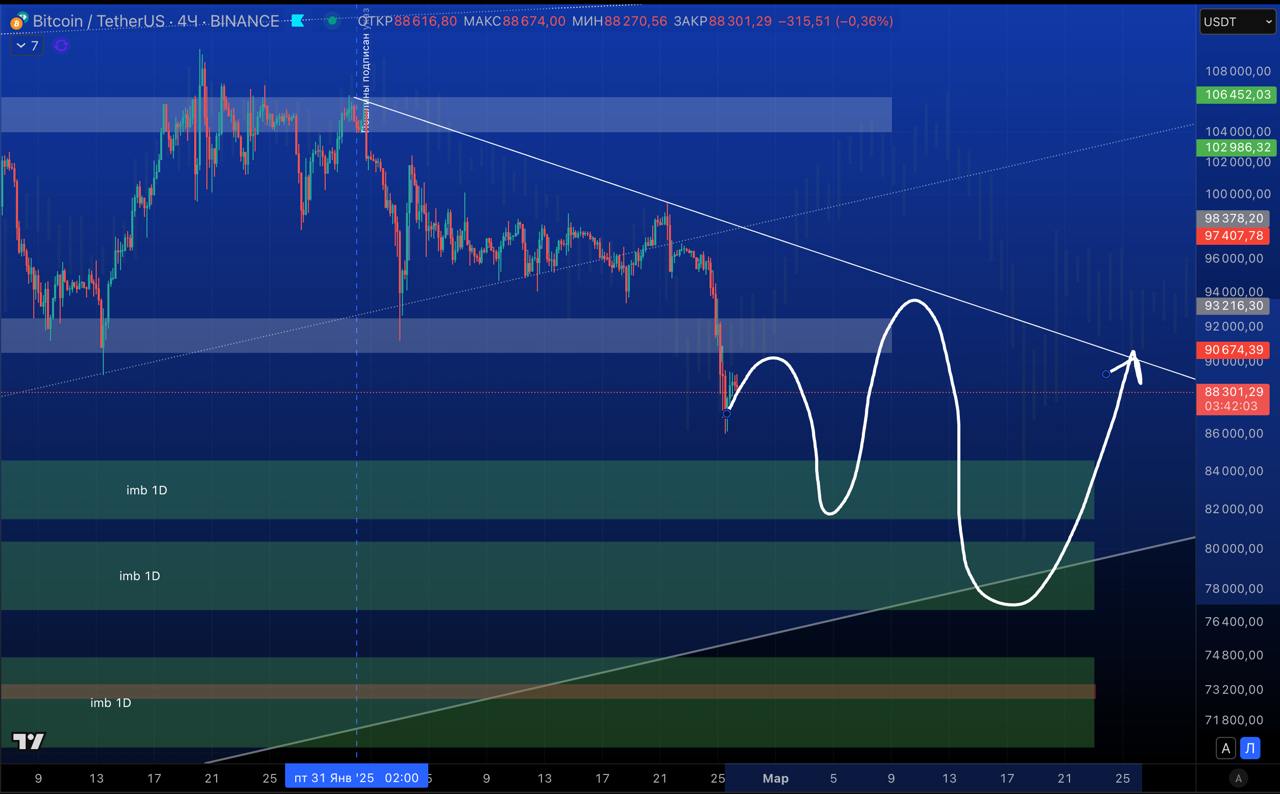The image size is (1280, 794).
Task: Open the USDT currency dropdown
Action: 1237,21
